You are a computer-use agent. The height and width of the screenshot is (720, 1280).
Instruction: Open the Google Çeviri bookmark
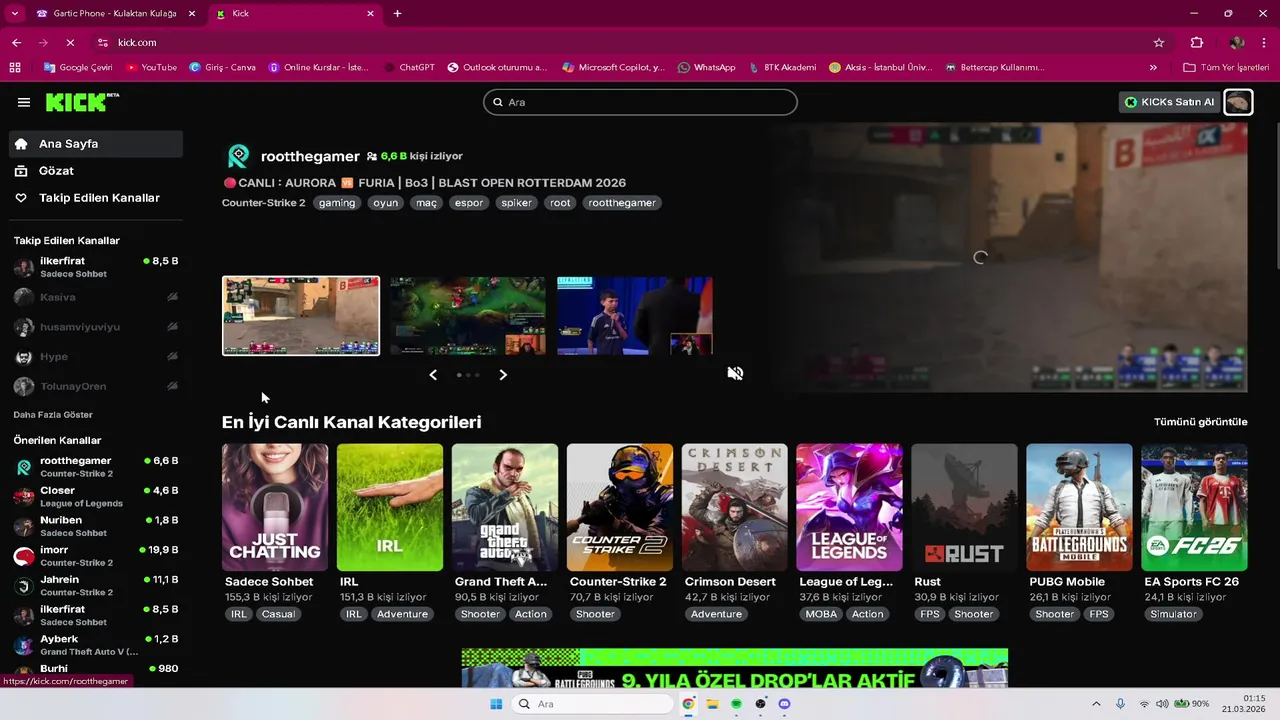[x=78, y=67]
